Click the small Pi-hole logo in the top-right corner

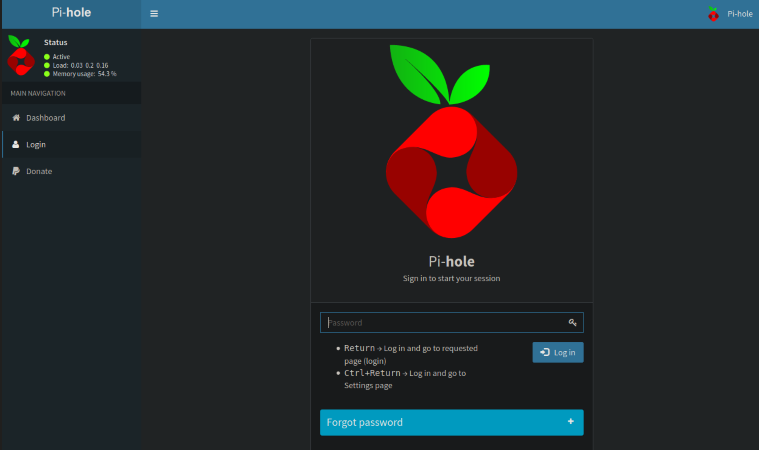[x=713, y=14]
